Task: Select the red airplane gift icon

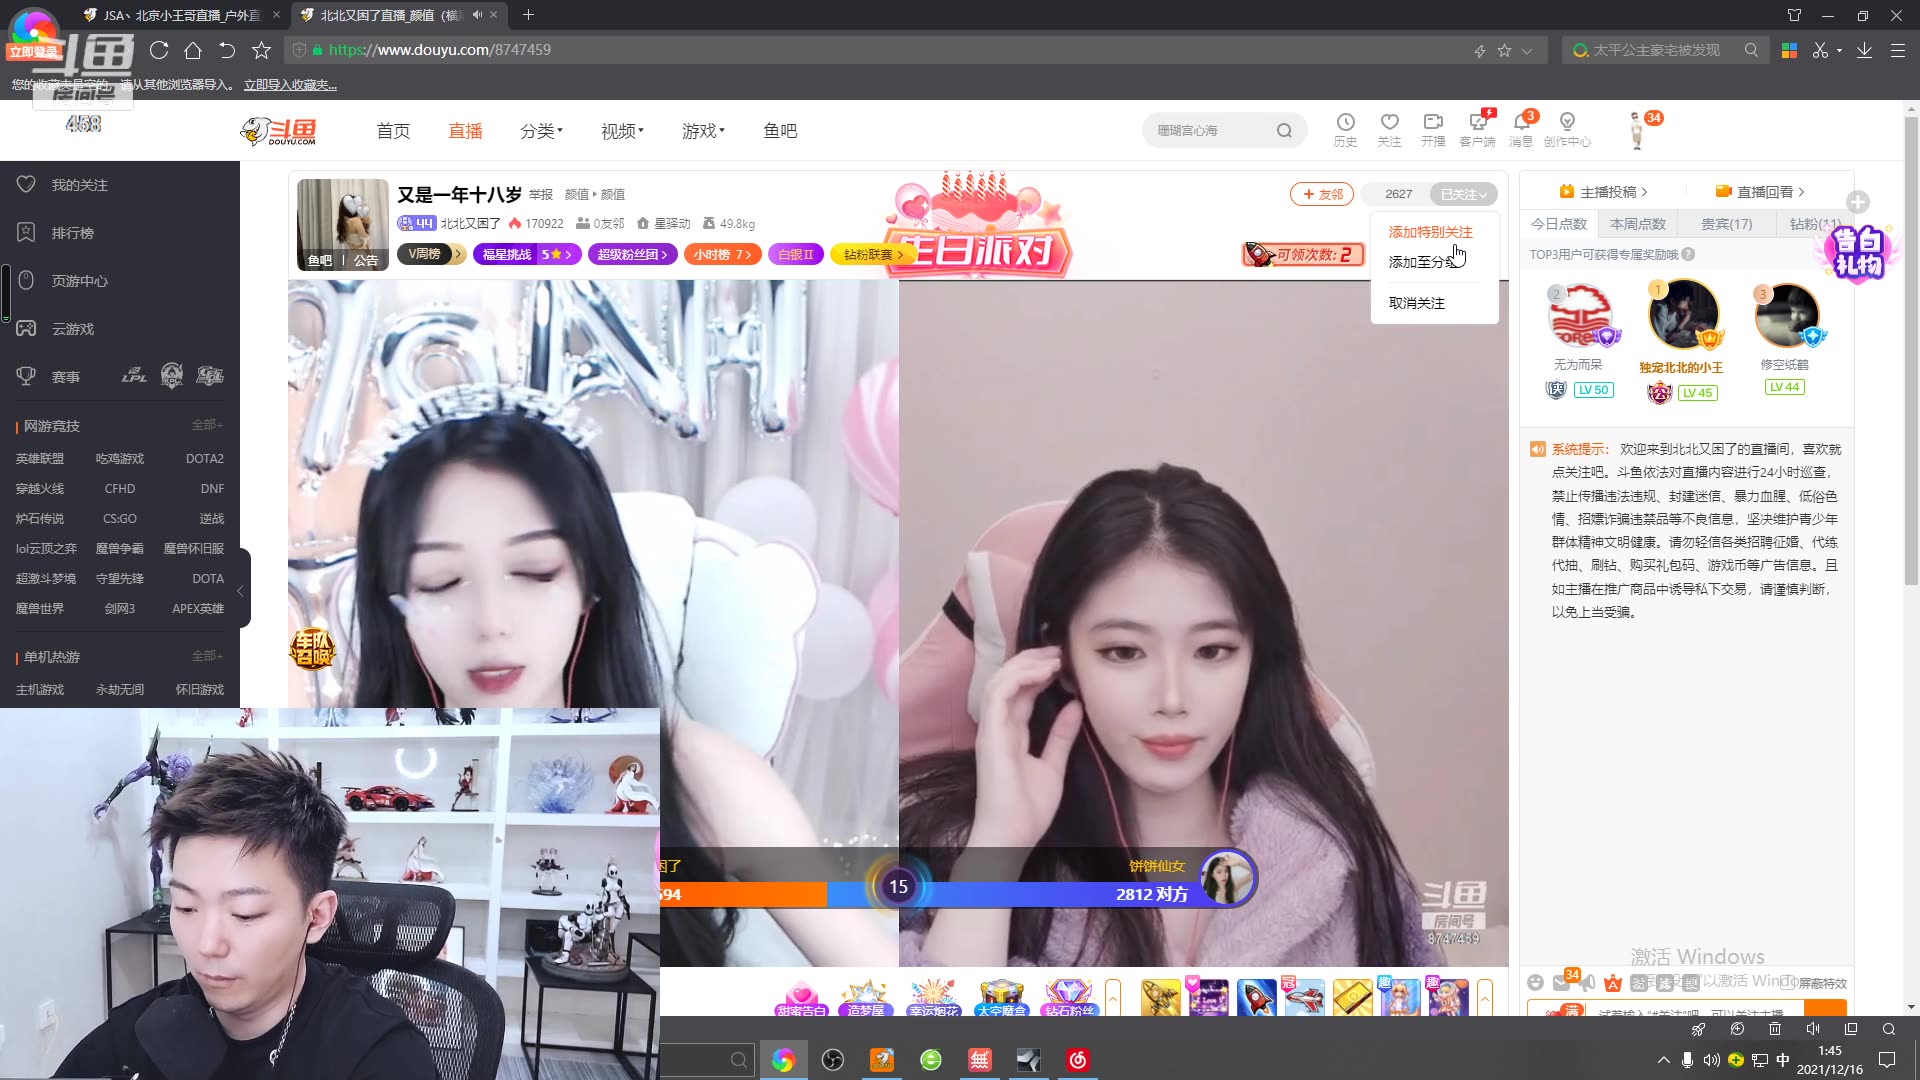Action: pyautogui.click(x=1304, y=998)
